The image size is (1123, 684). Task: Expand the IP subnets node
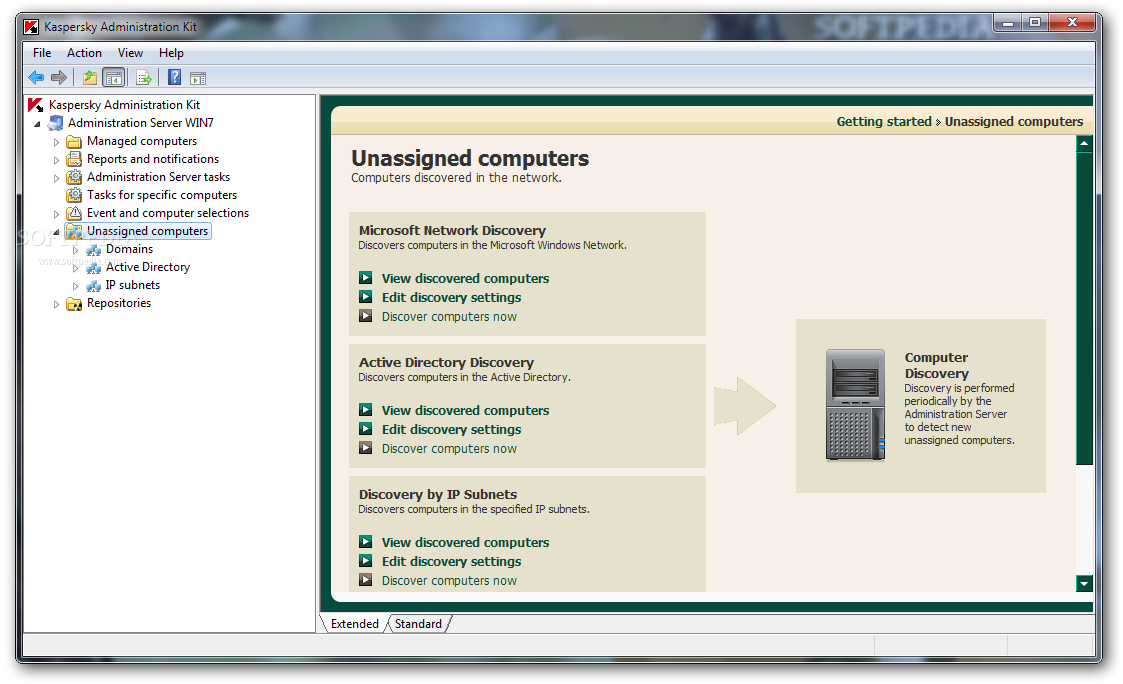click(x=75, y=286)
